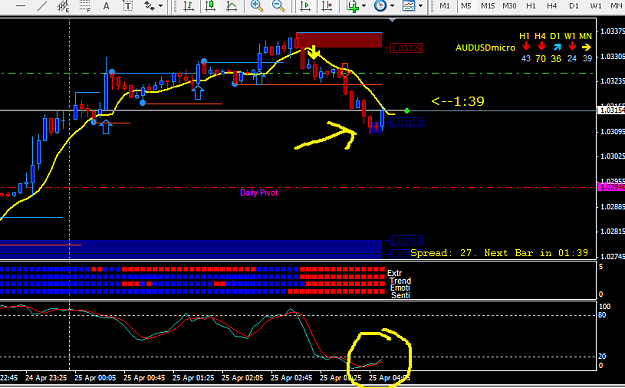
Task: Open the periods dropdown arrow
Action: point(392,6)
